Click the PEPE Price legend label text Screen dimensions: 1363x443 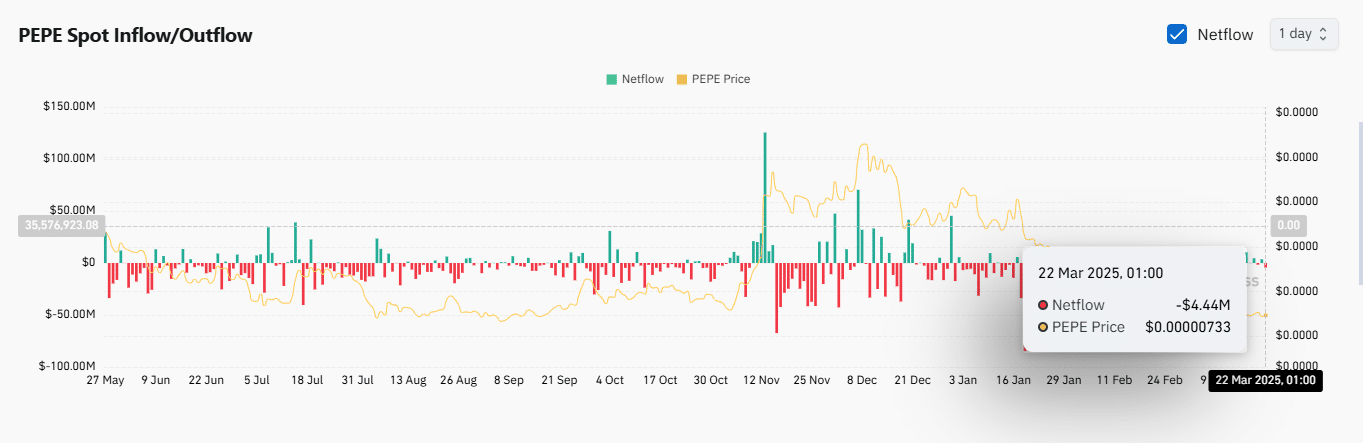coord(720,79)
